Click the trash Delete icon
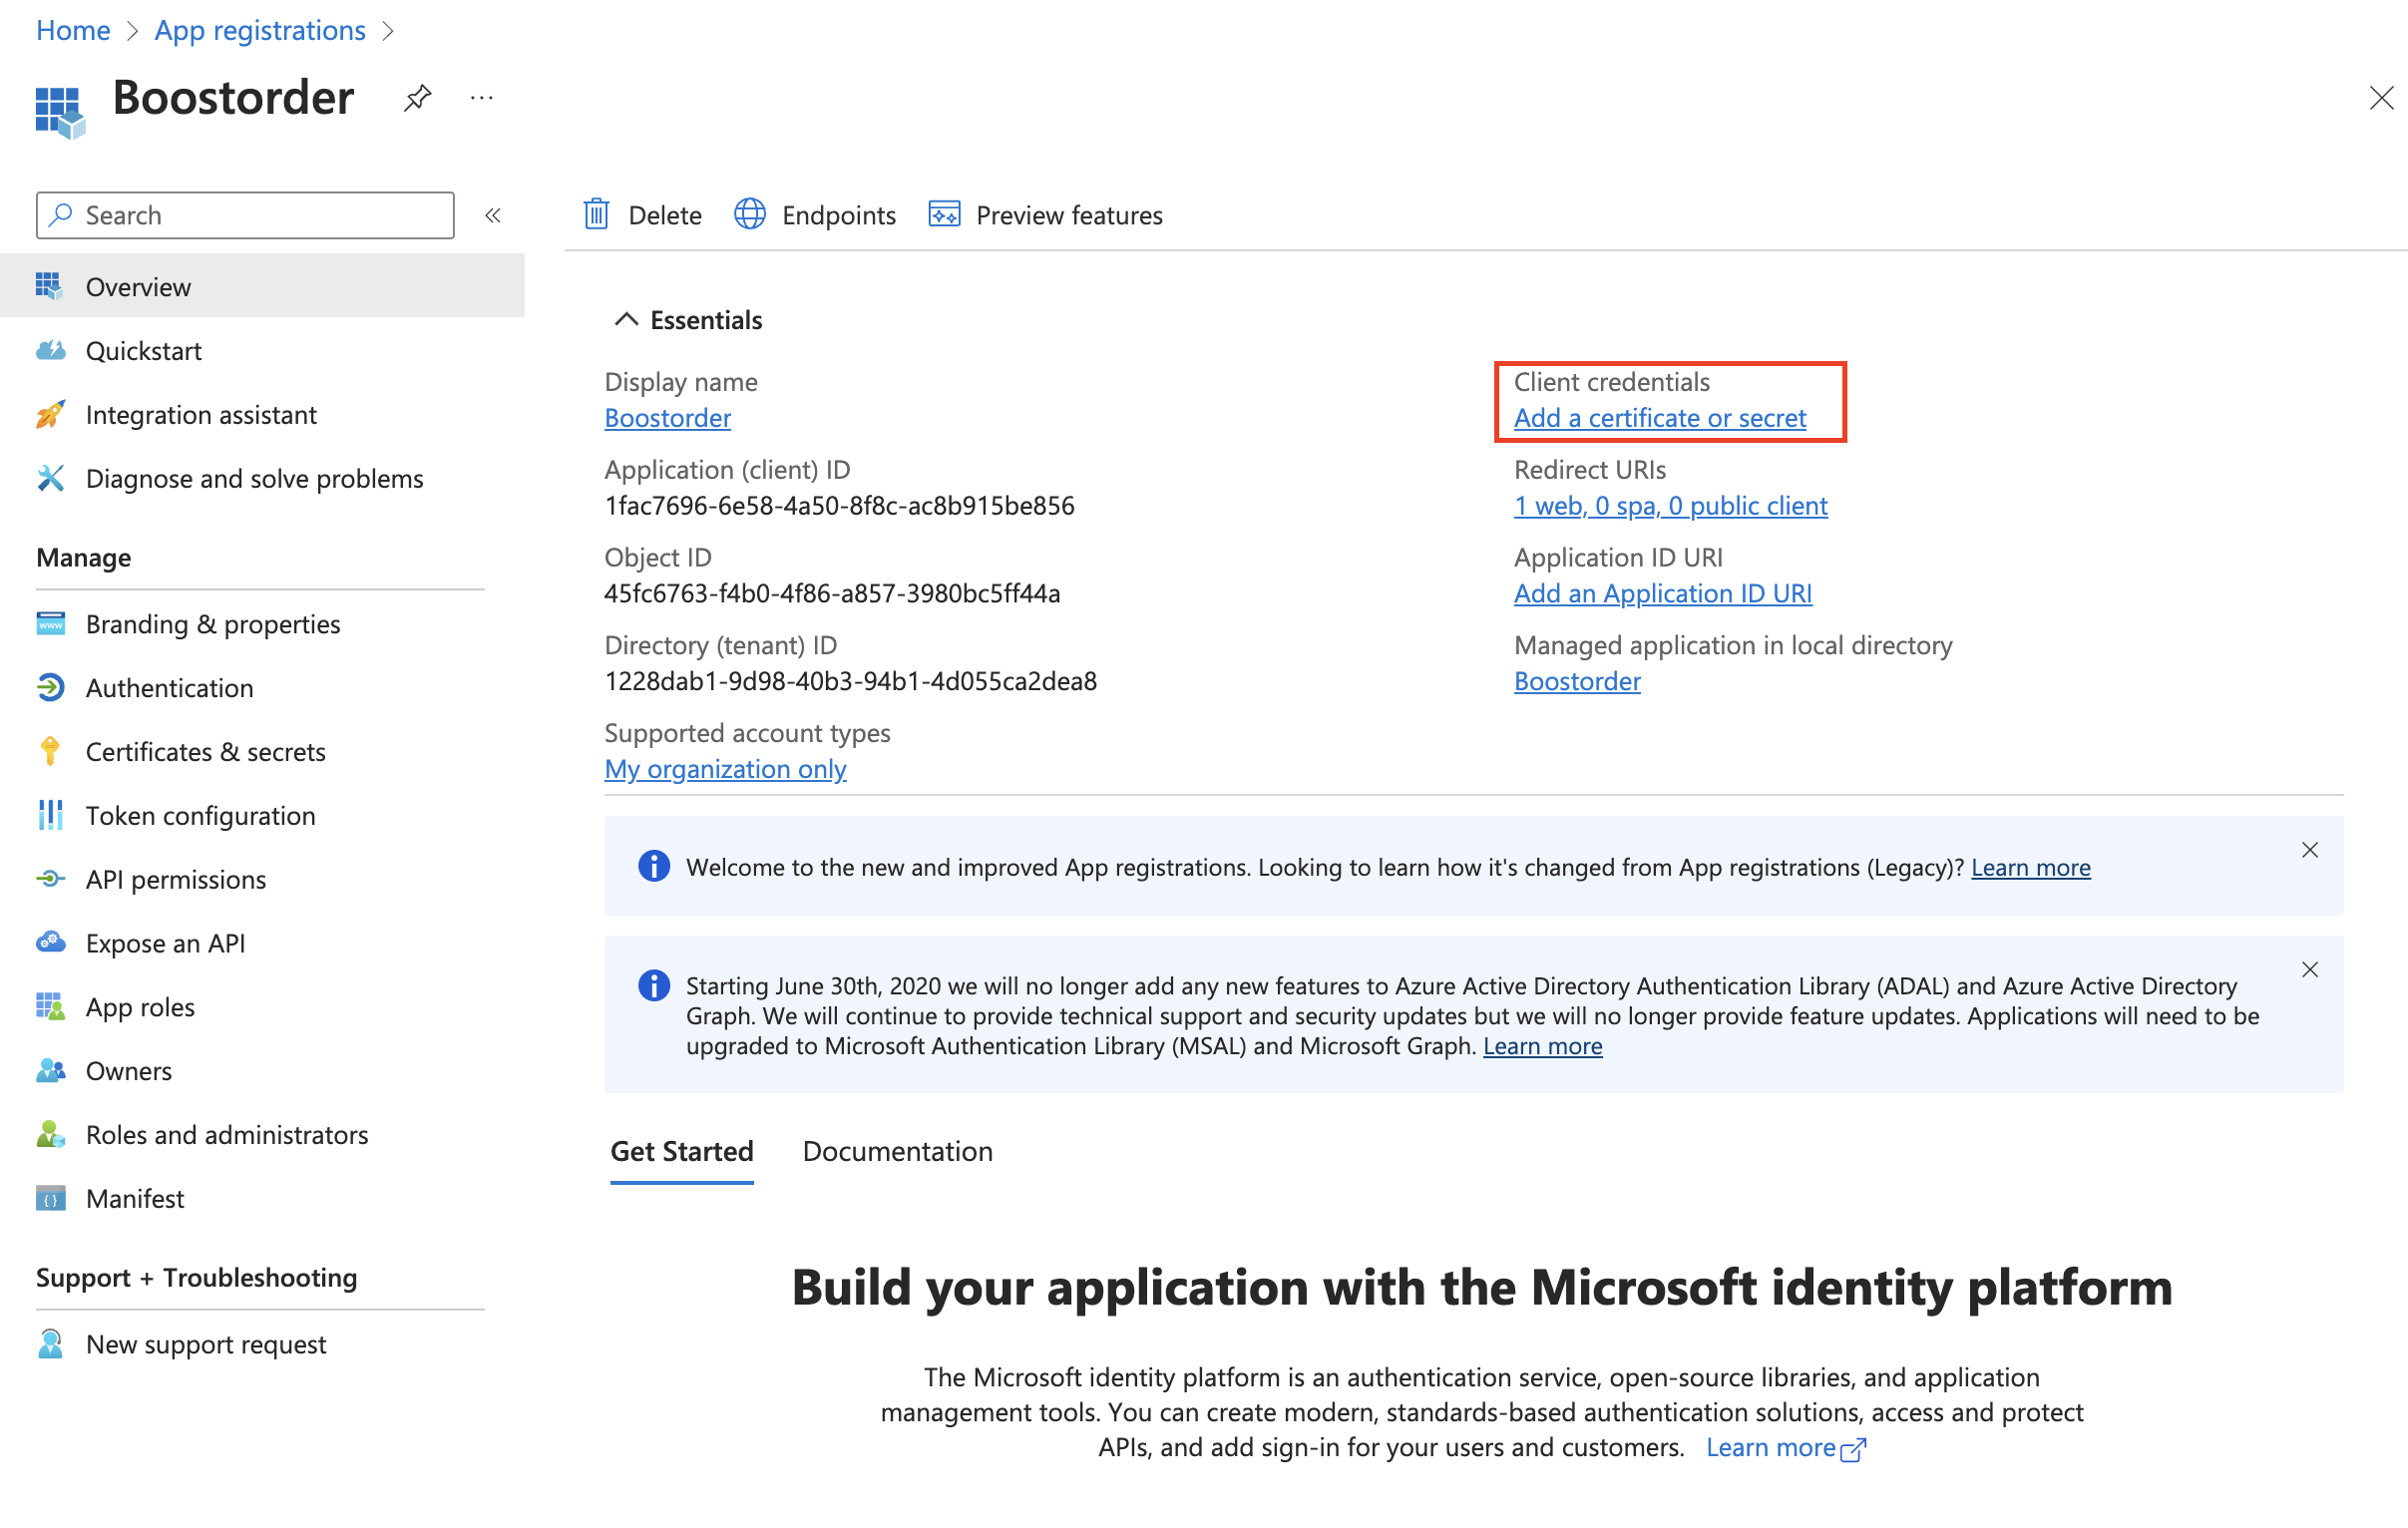Viewport: 2408px width, 1528px height. pyautogui.click(x=596, y=214)
